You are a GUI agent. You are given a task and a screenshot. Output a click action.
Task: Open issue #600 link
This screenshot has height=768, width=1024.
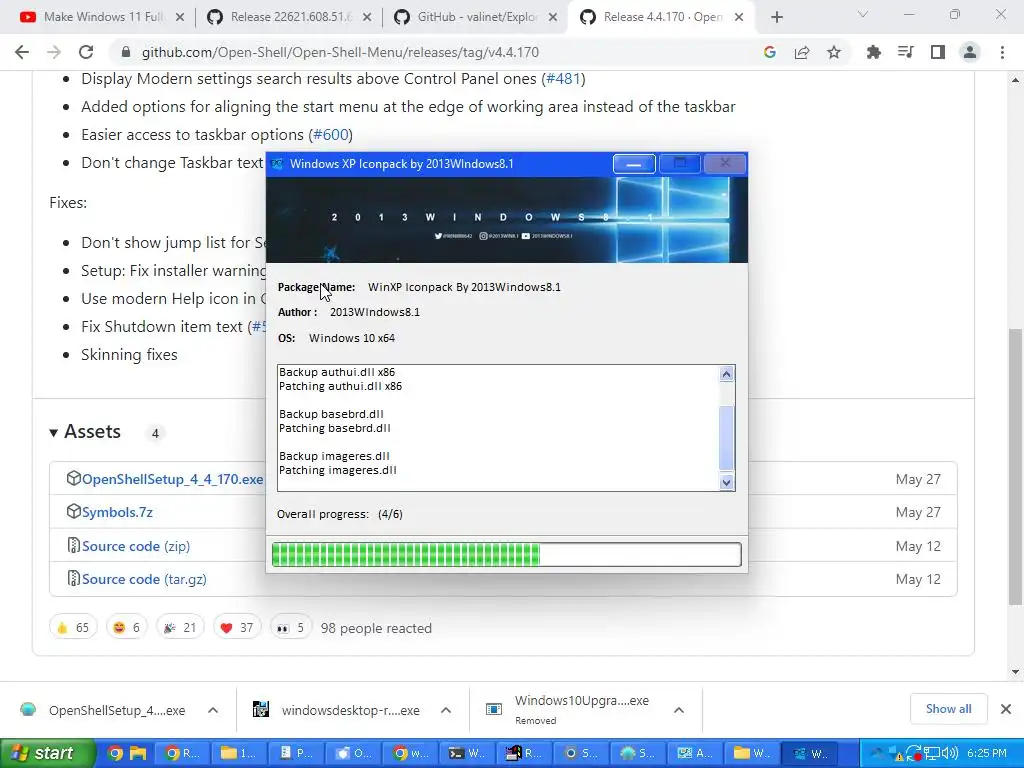point(330,135)
